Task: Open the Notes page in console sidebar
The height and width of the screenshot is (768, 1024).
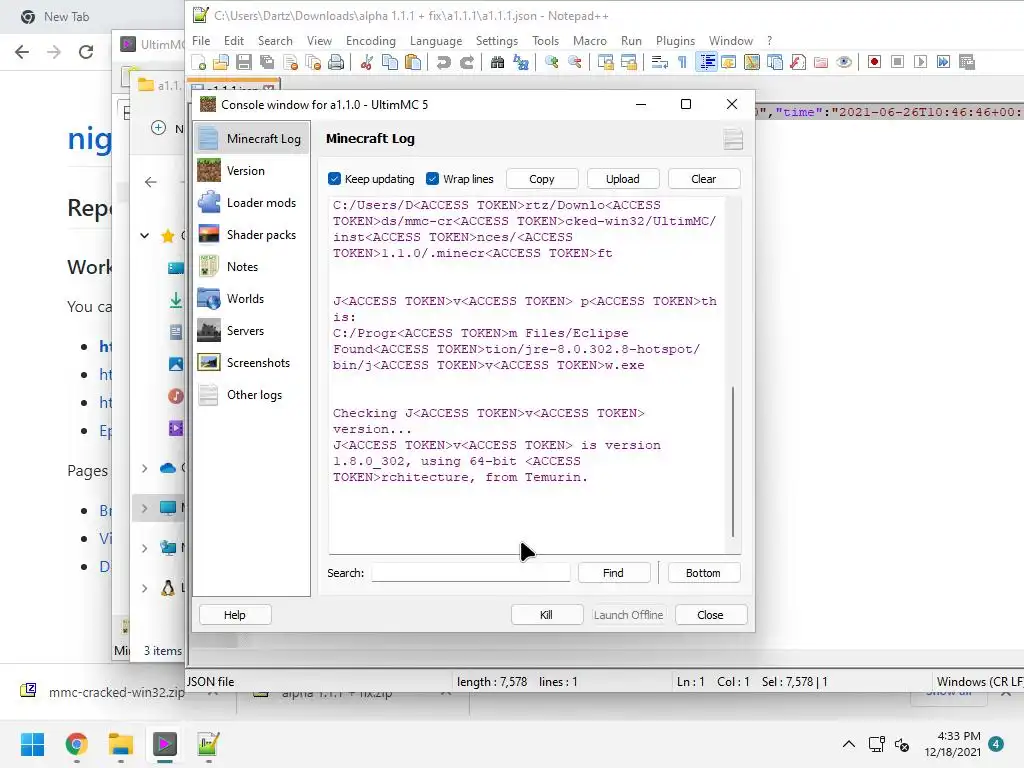Action: click(251, 266)
